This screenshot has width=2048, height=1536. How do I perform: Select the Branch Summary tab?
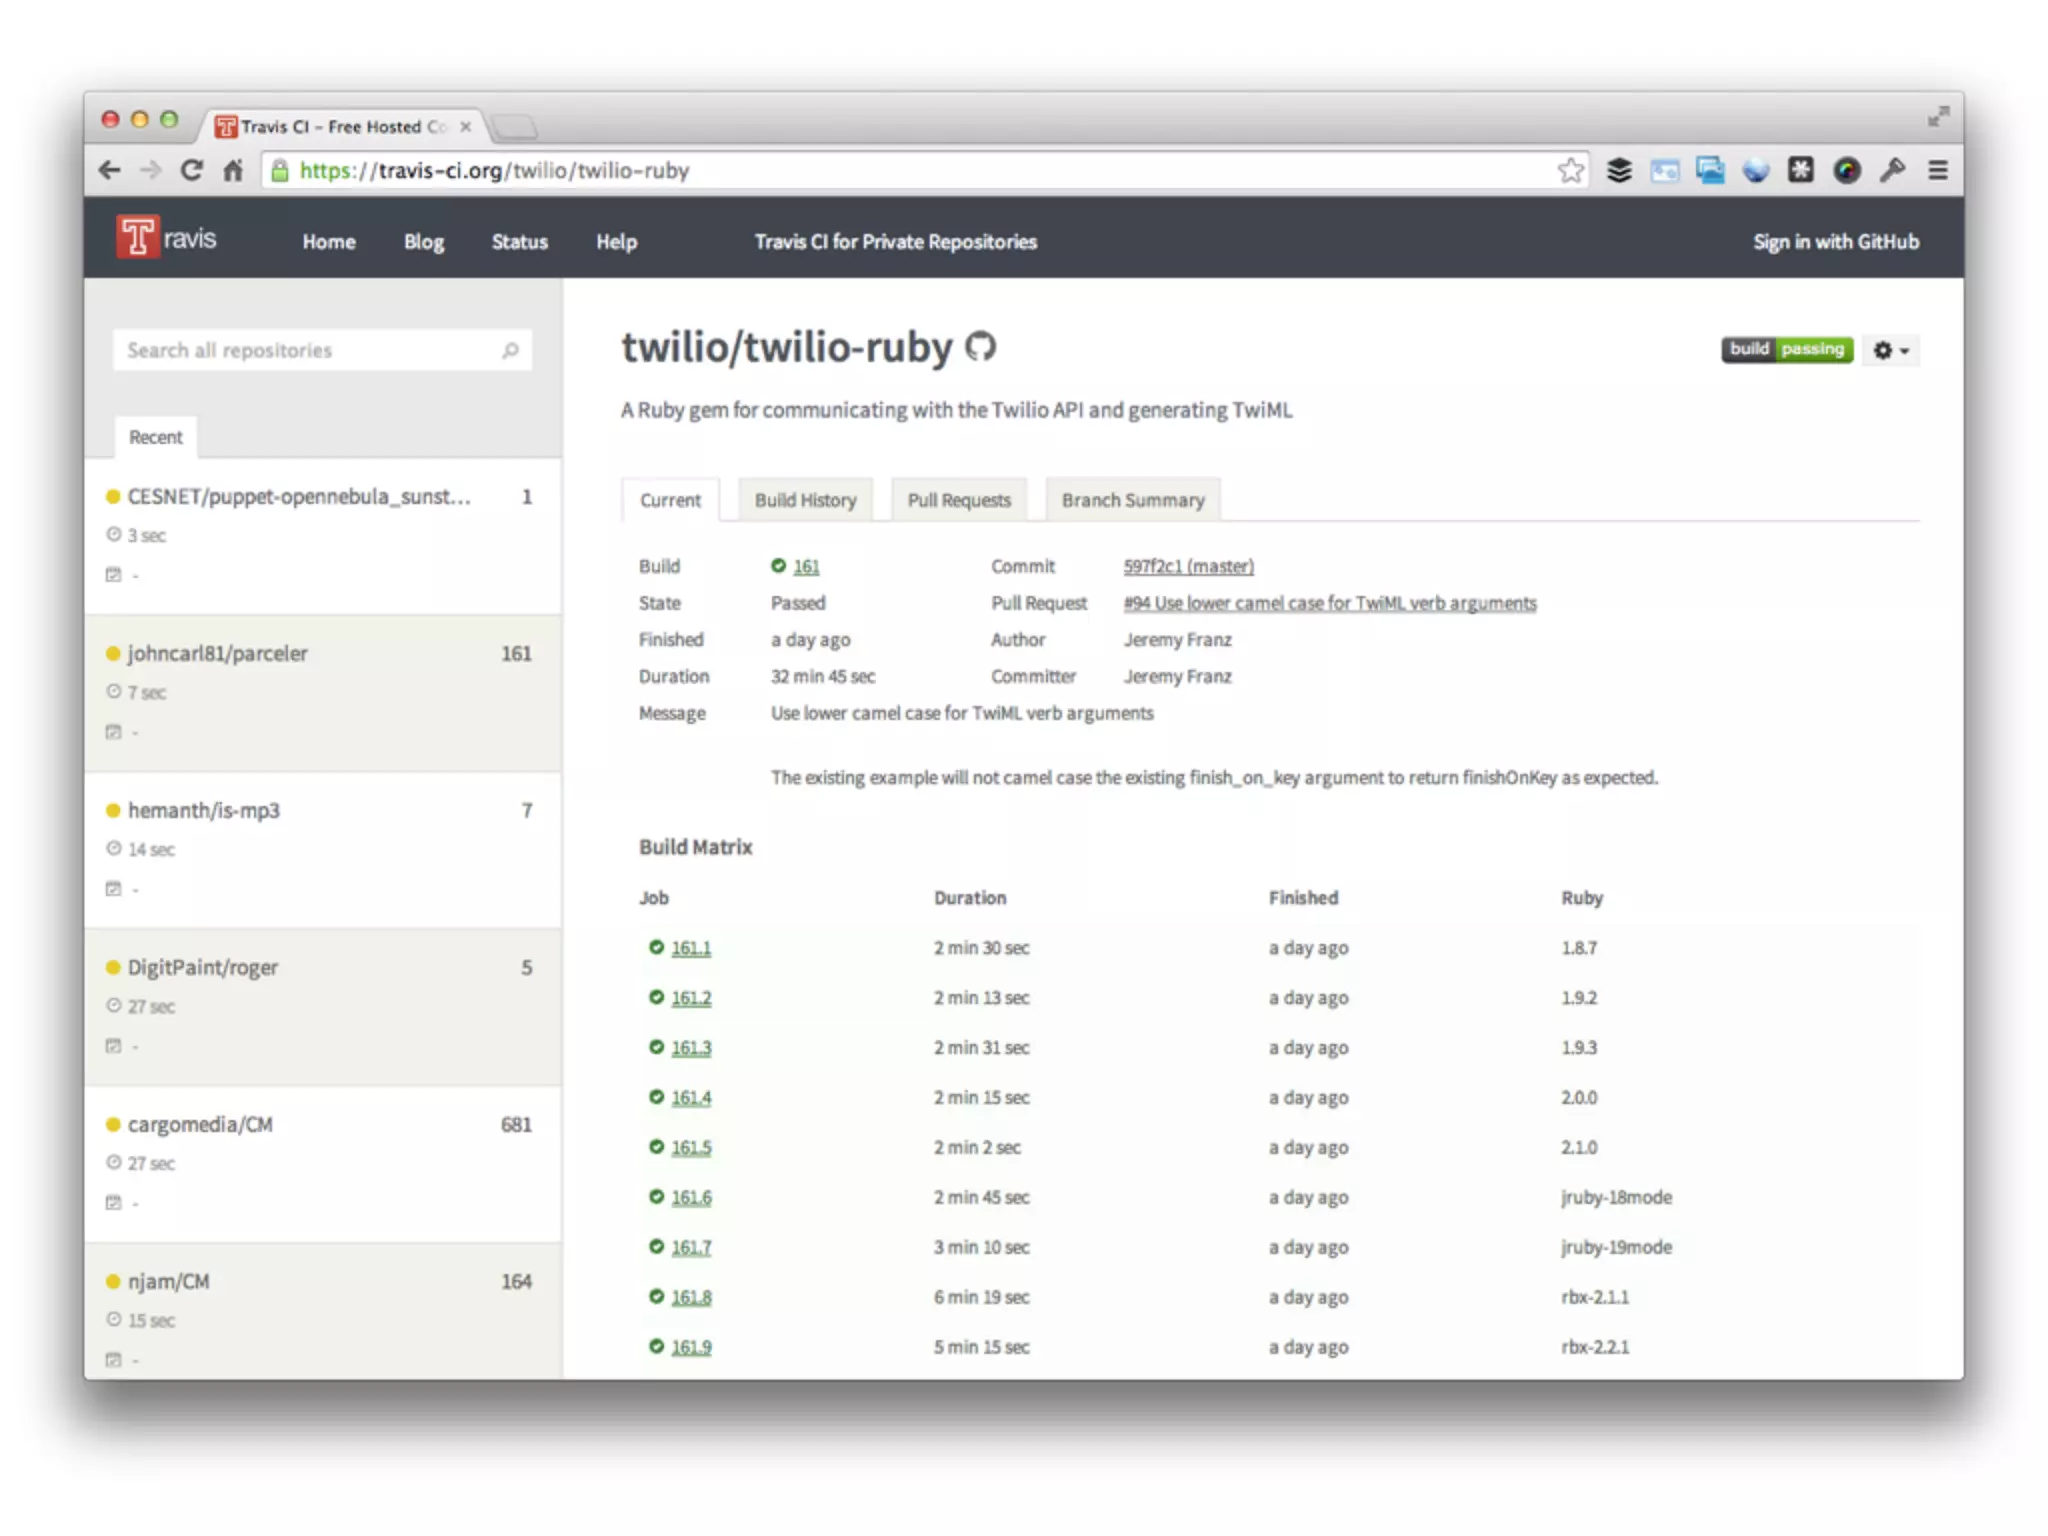pyautogui.click(x=1132, y=500)
